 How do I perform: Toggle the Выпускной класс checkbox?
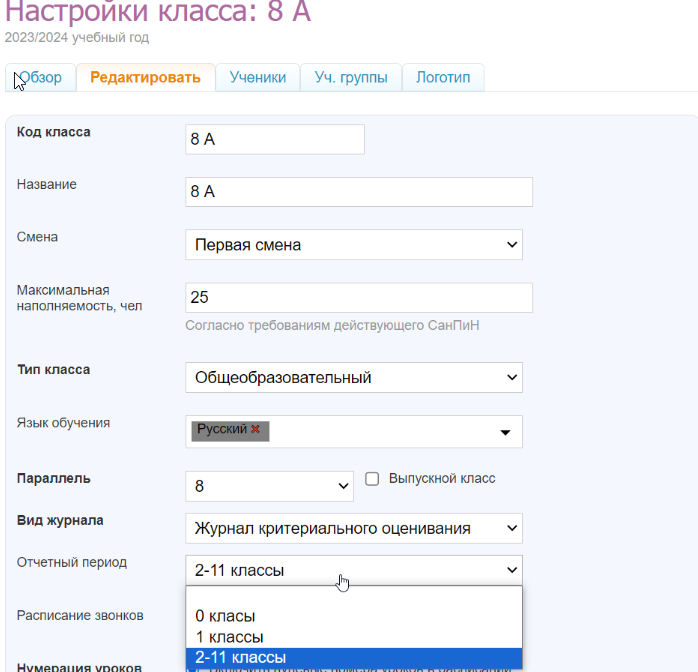372,479
